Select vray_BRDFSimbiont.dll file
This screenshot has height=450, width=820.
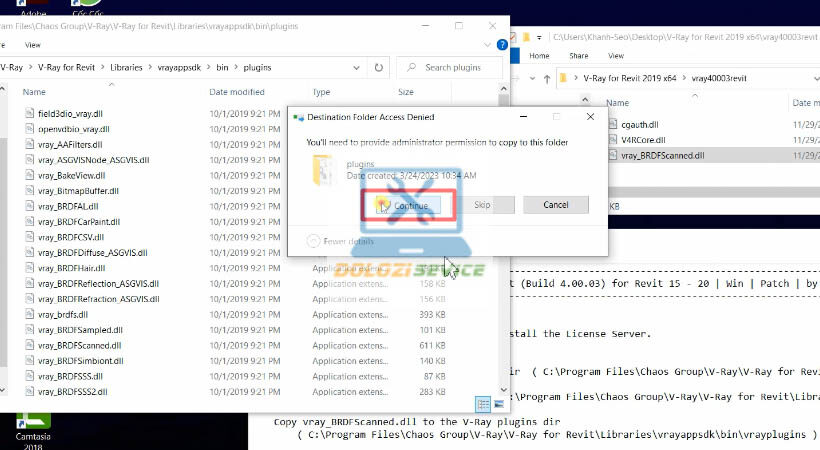tap(81, 361)
